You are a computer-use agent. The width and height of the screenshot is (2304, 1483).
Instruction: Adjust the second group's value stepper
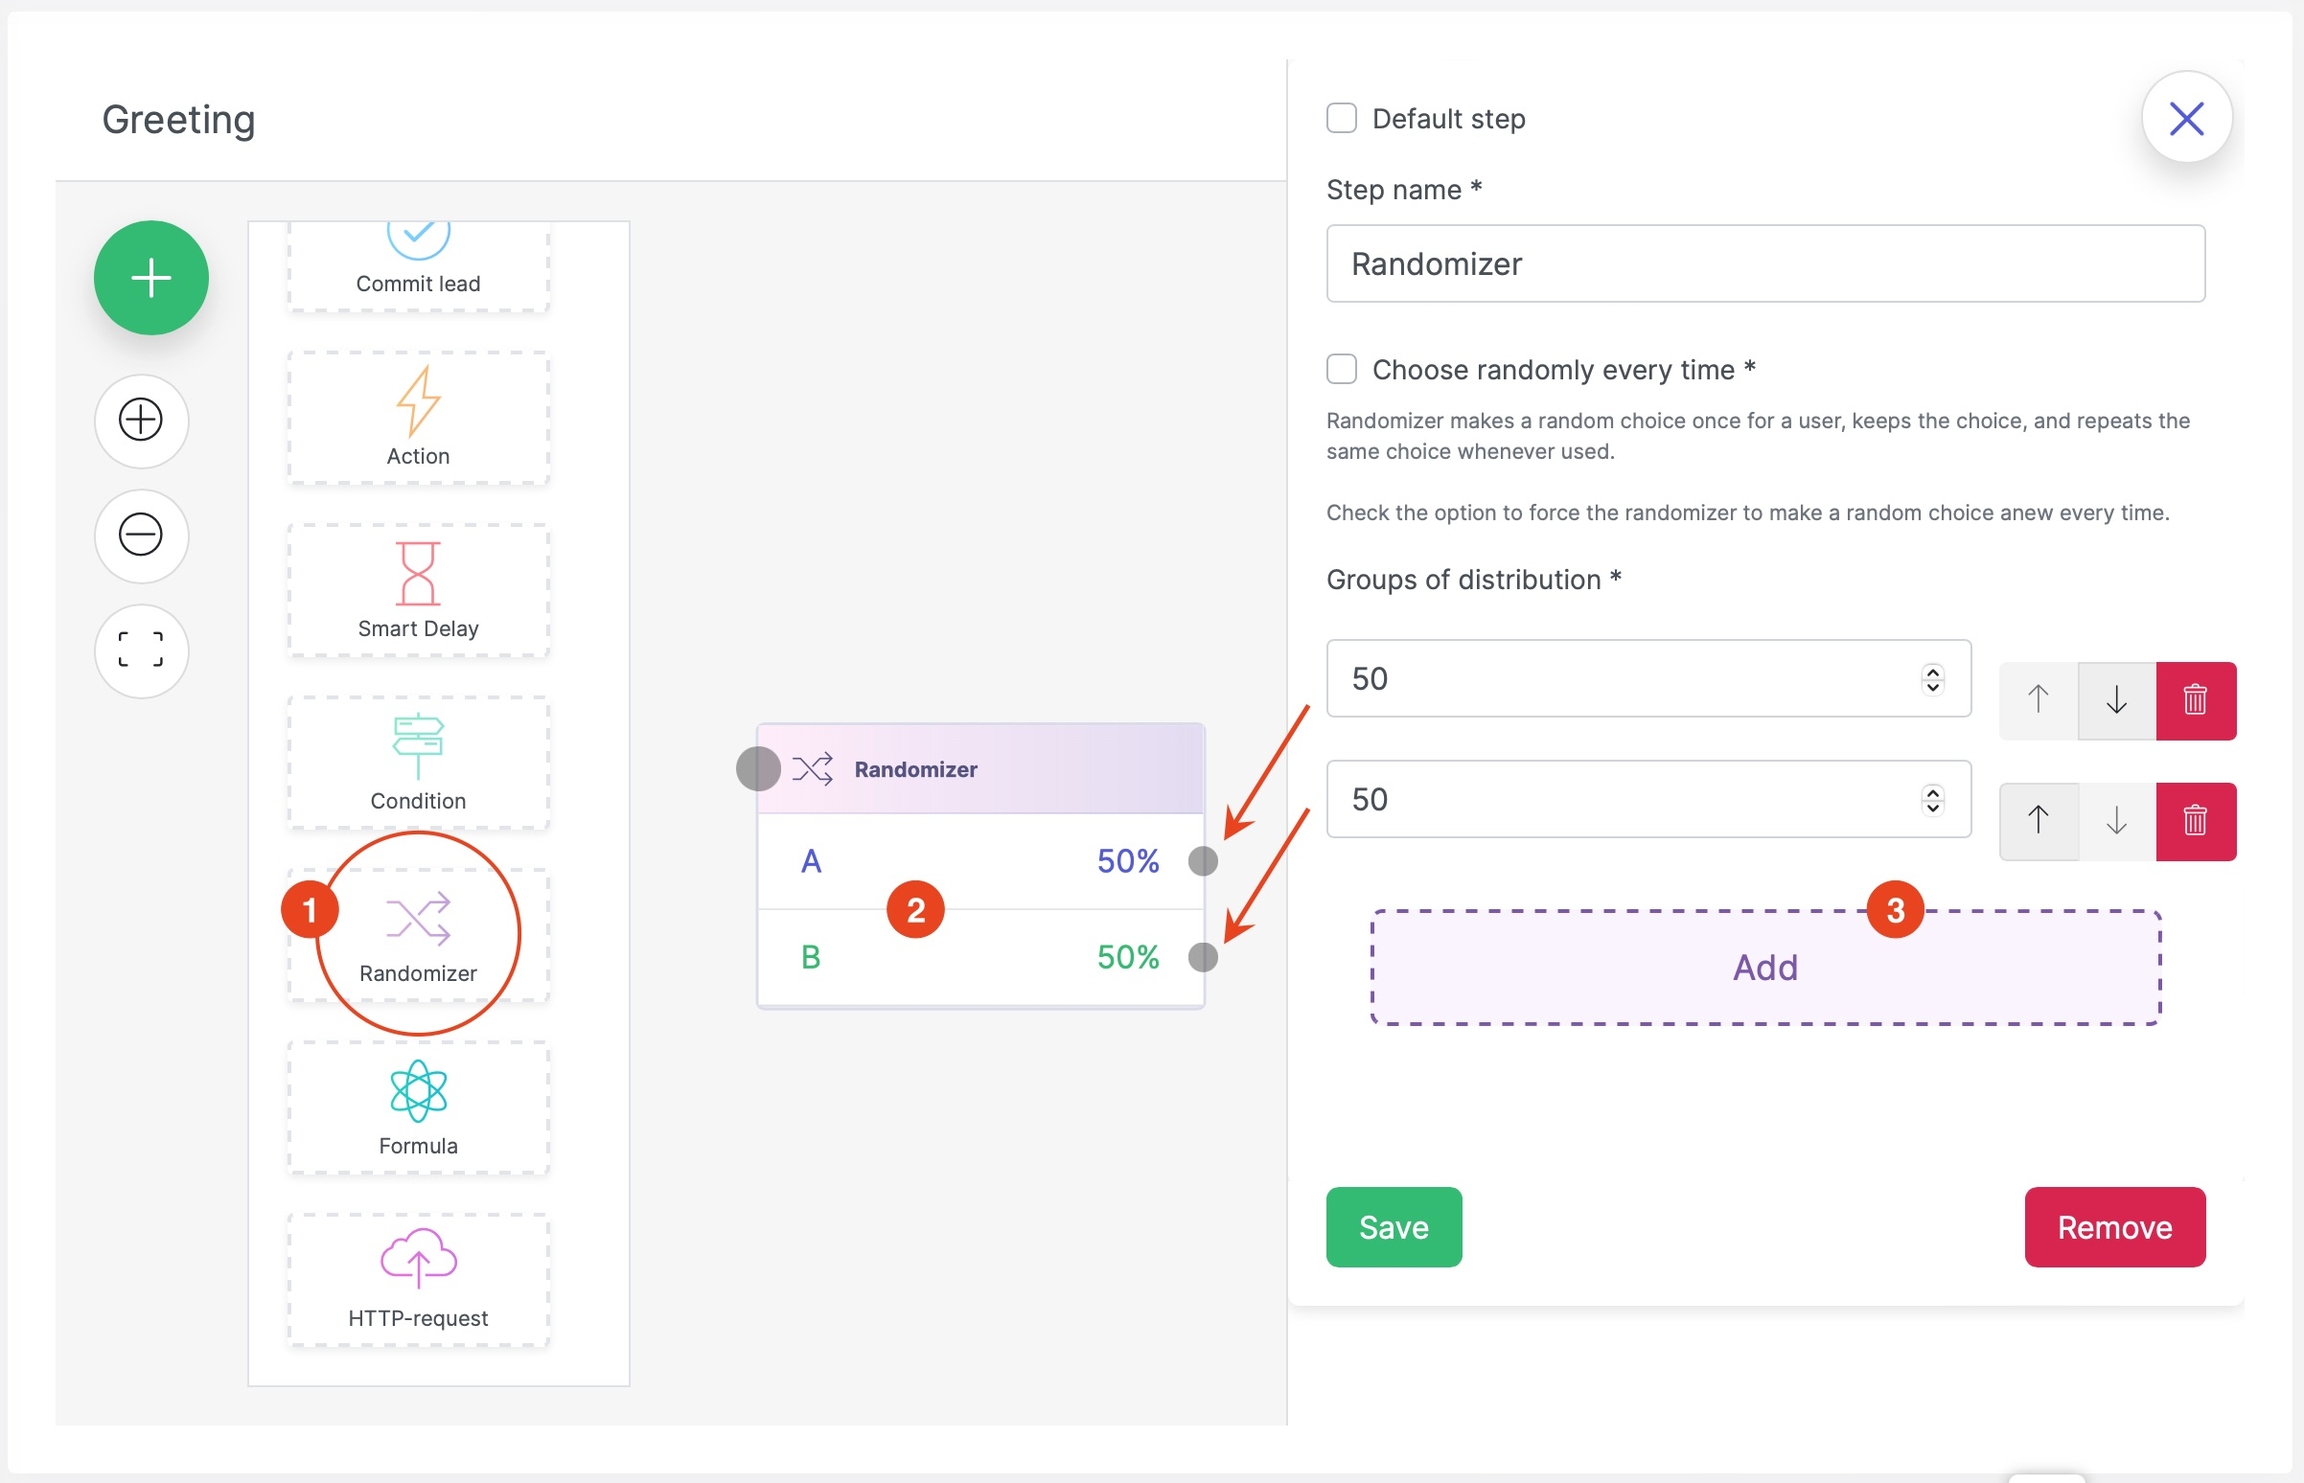[x=1932, y=799]
